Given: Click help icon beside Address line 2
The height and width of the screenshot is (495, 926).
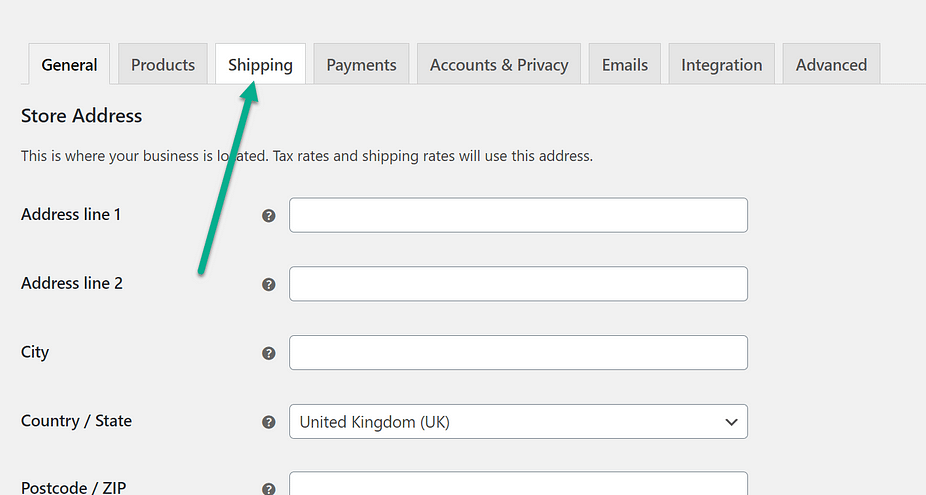Looking at the screenshot, I should (268, 284).
